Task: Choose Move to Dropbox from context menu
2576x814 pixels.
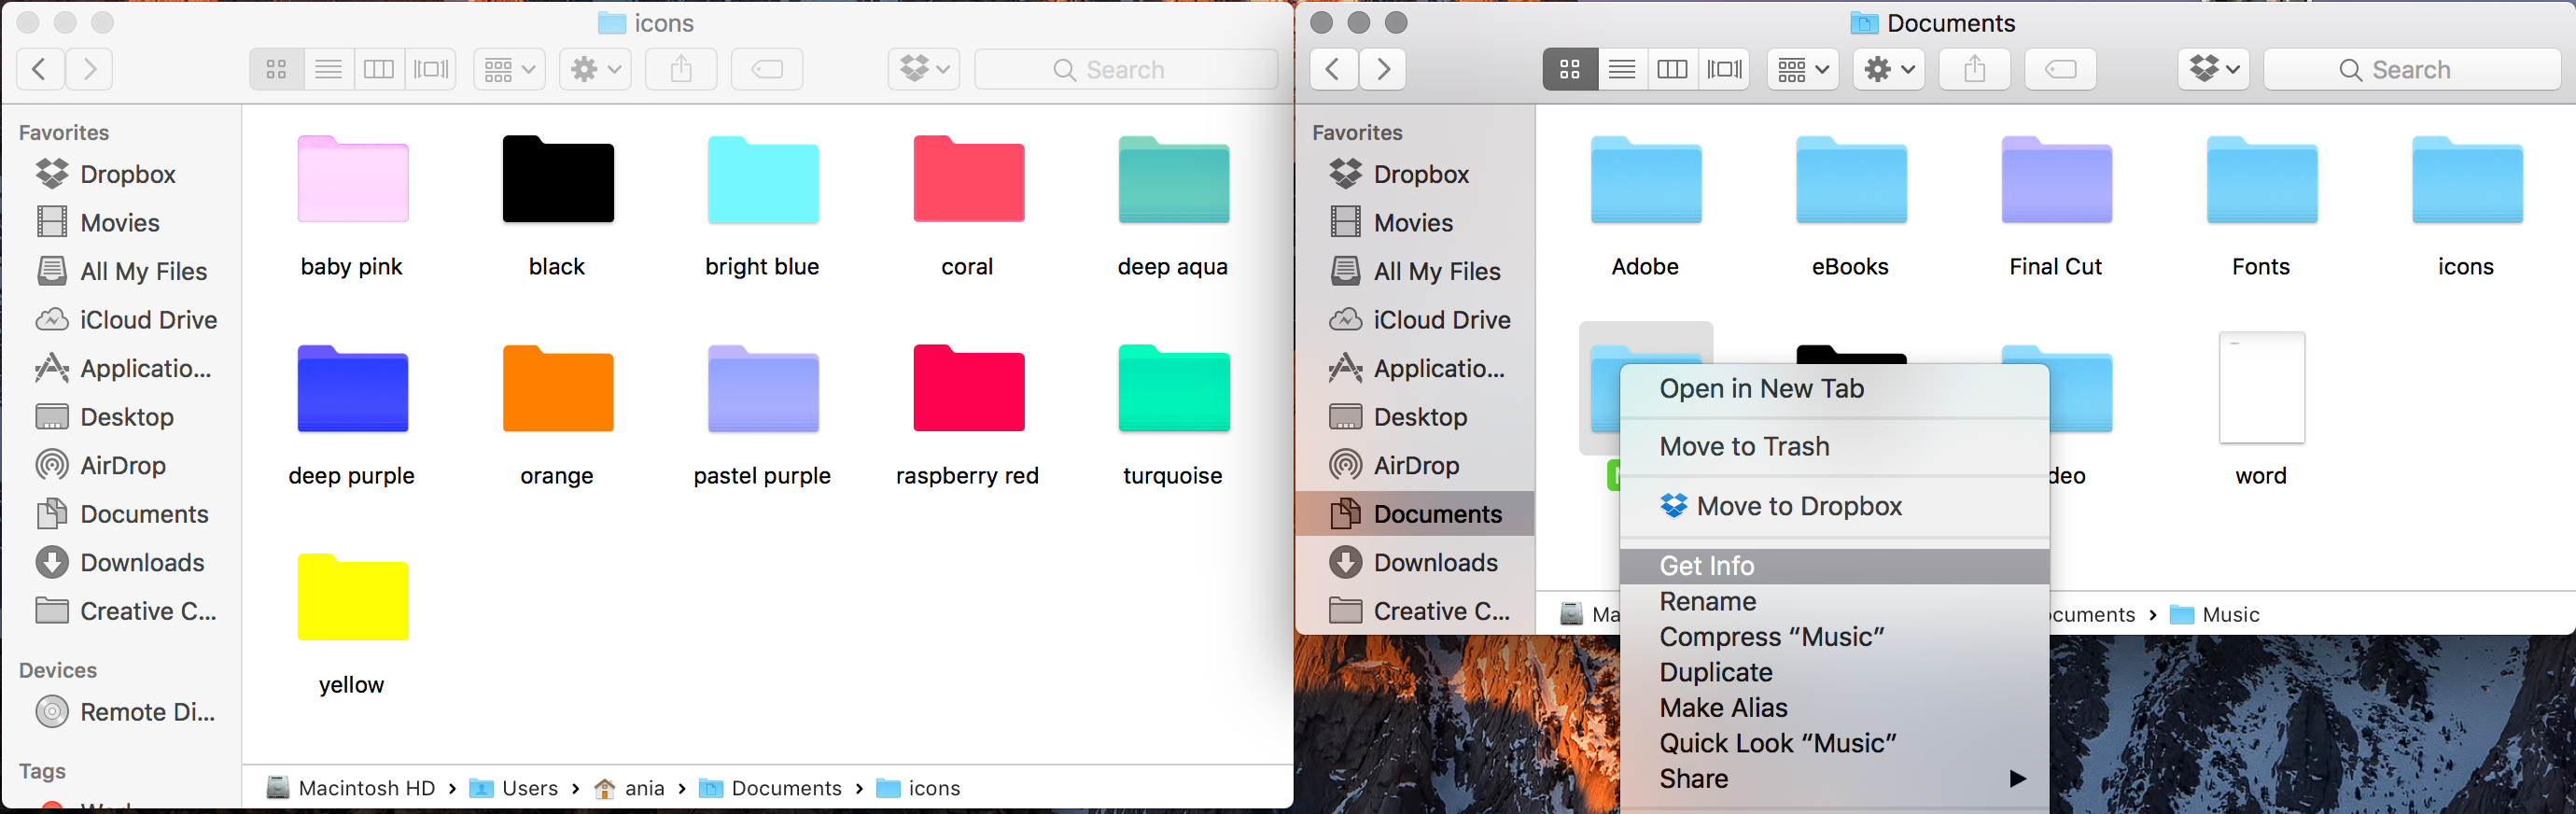Action: [1834, 507]
